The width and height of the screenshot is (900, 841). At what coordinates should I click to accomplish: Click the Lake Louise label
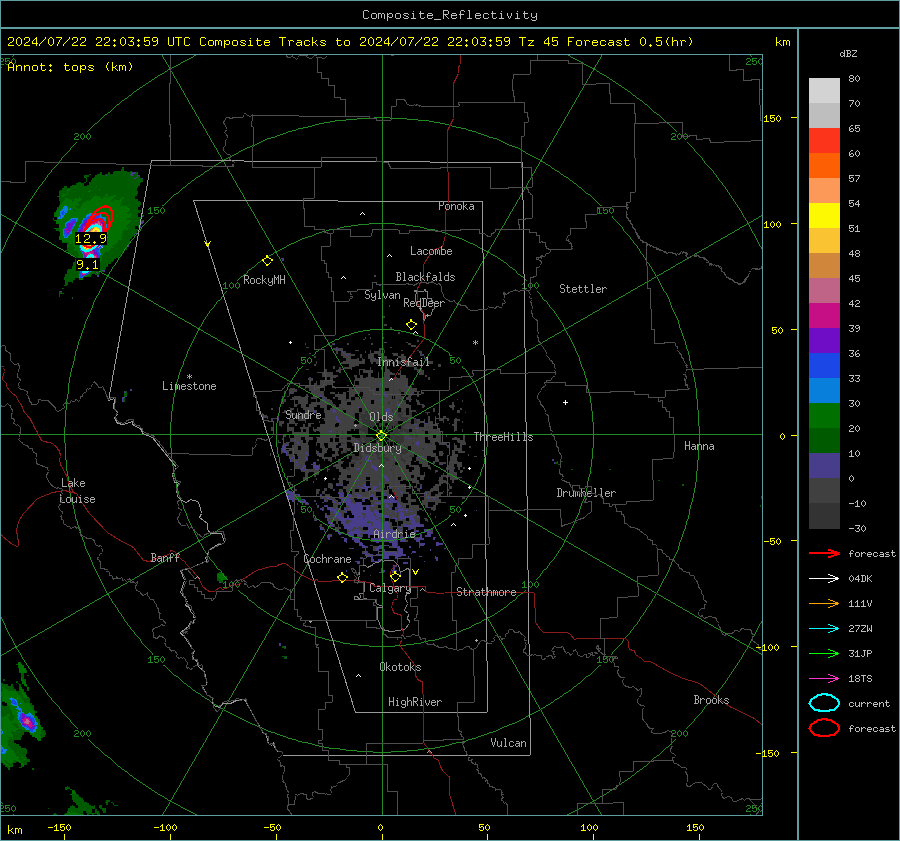[x=77, y=491]
